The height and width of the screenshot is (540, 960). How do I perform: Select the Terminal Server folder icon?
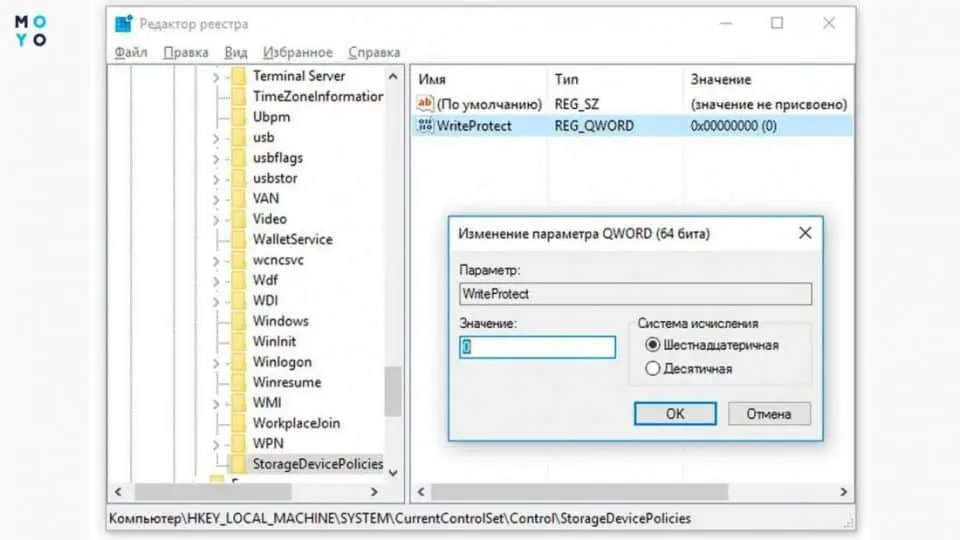(238, 76)
